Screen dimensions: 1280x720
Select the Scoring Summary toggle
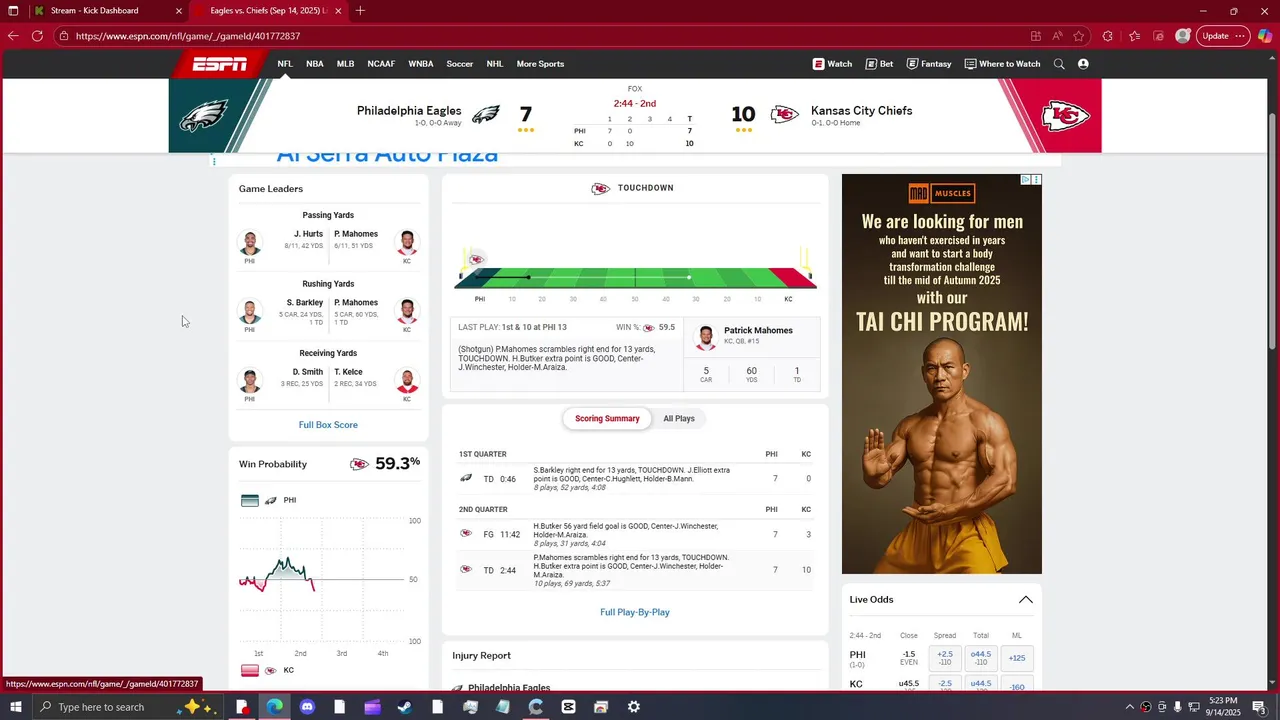point(607,419)
